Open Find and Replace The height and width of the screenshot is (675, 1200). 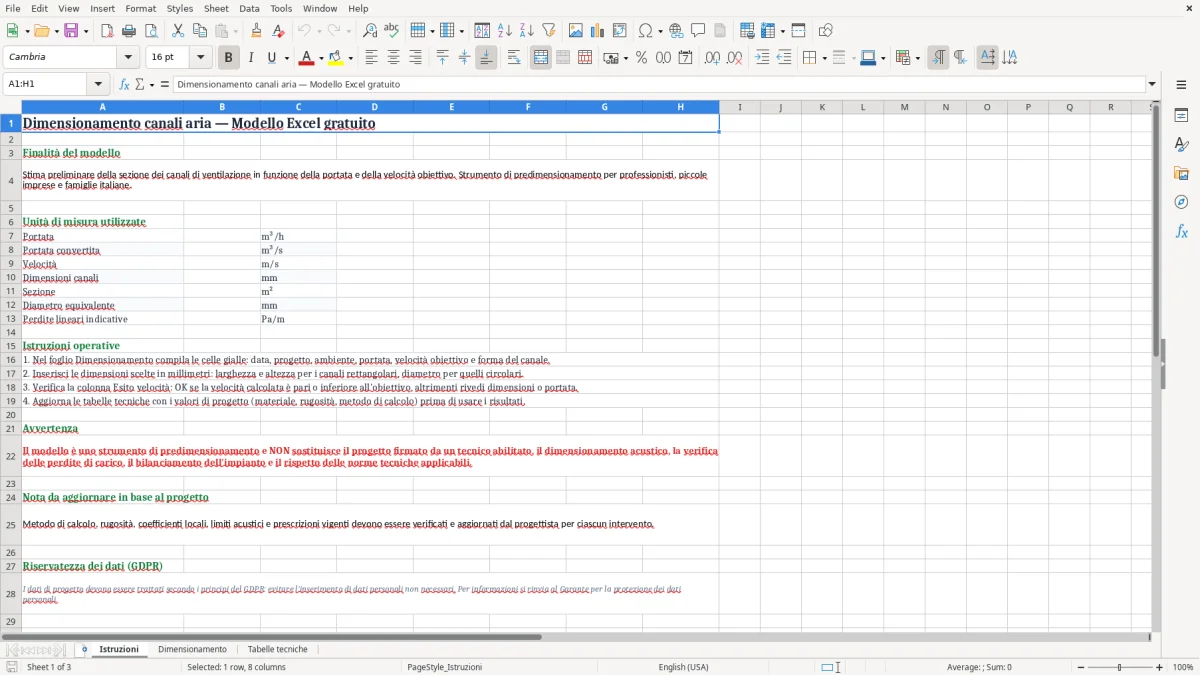(370, 31)
